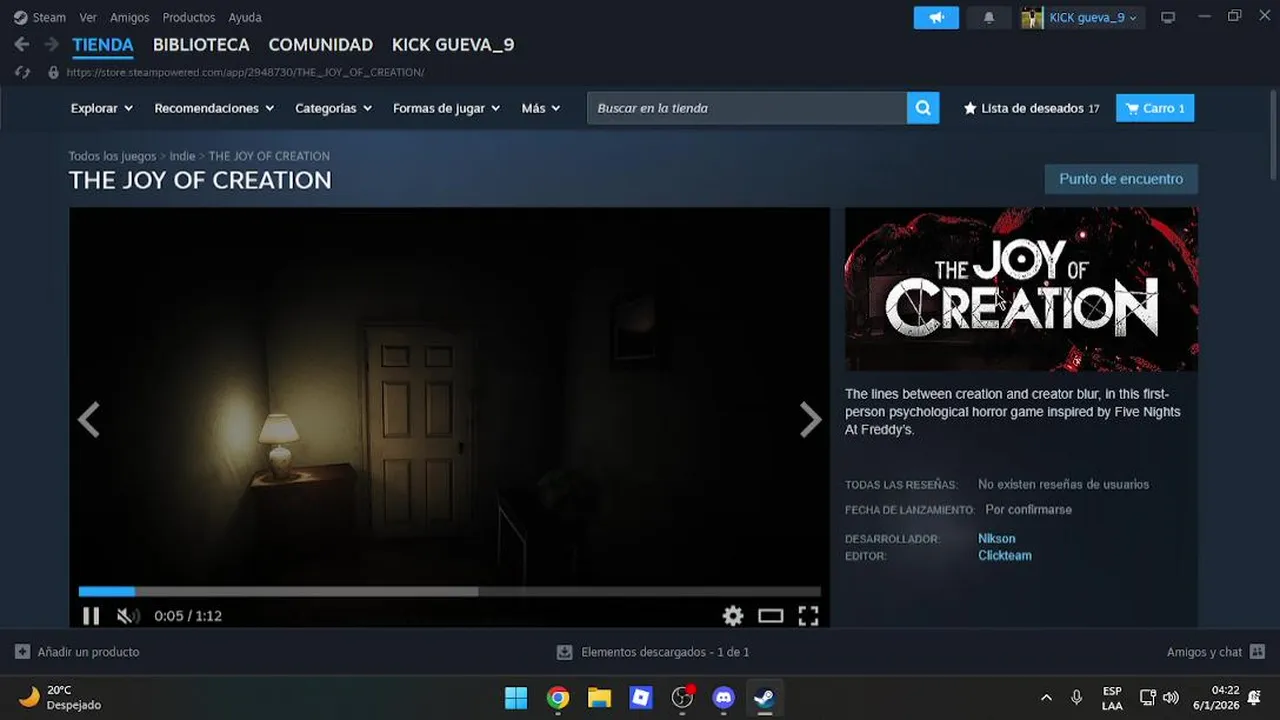Show the previous trailer media item
This screenshot has width=1280, height=720.
[x=89, y=420]
